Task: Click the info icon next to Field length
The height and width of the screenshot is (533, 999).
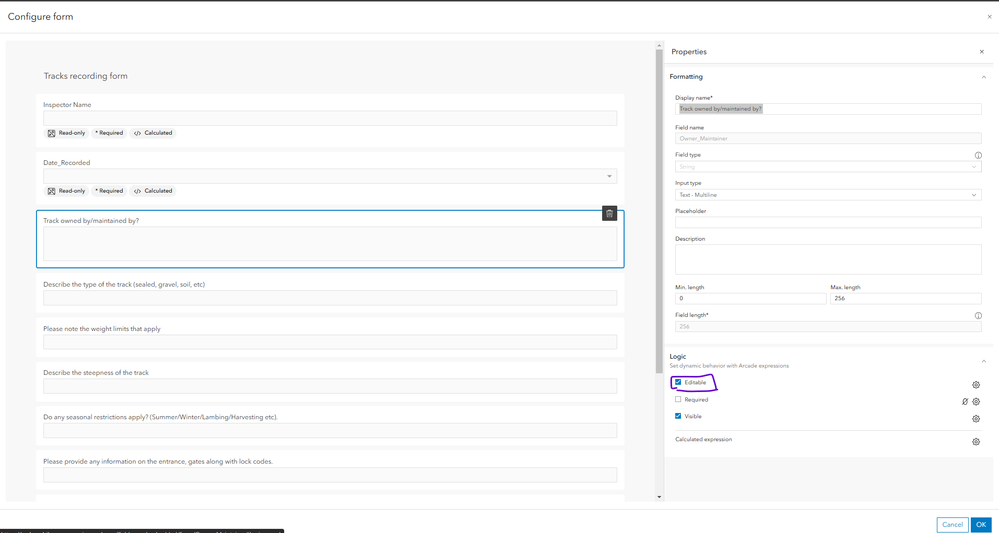Action: coord(978,315)
